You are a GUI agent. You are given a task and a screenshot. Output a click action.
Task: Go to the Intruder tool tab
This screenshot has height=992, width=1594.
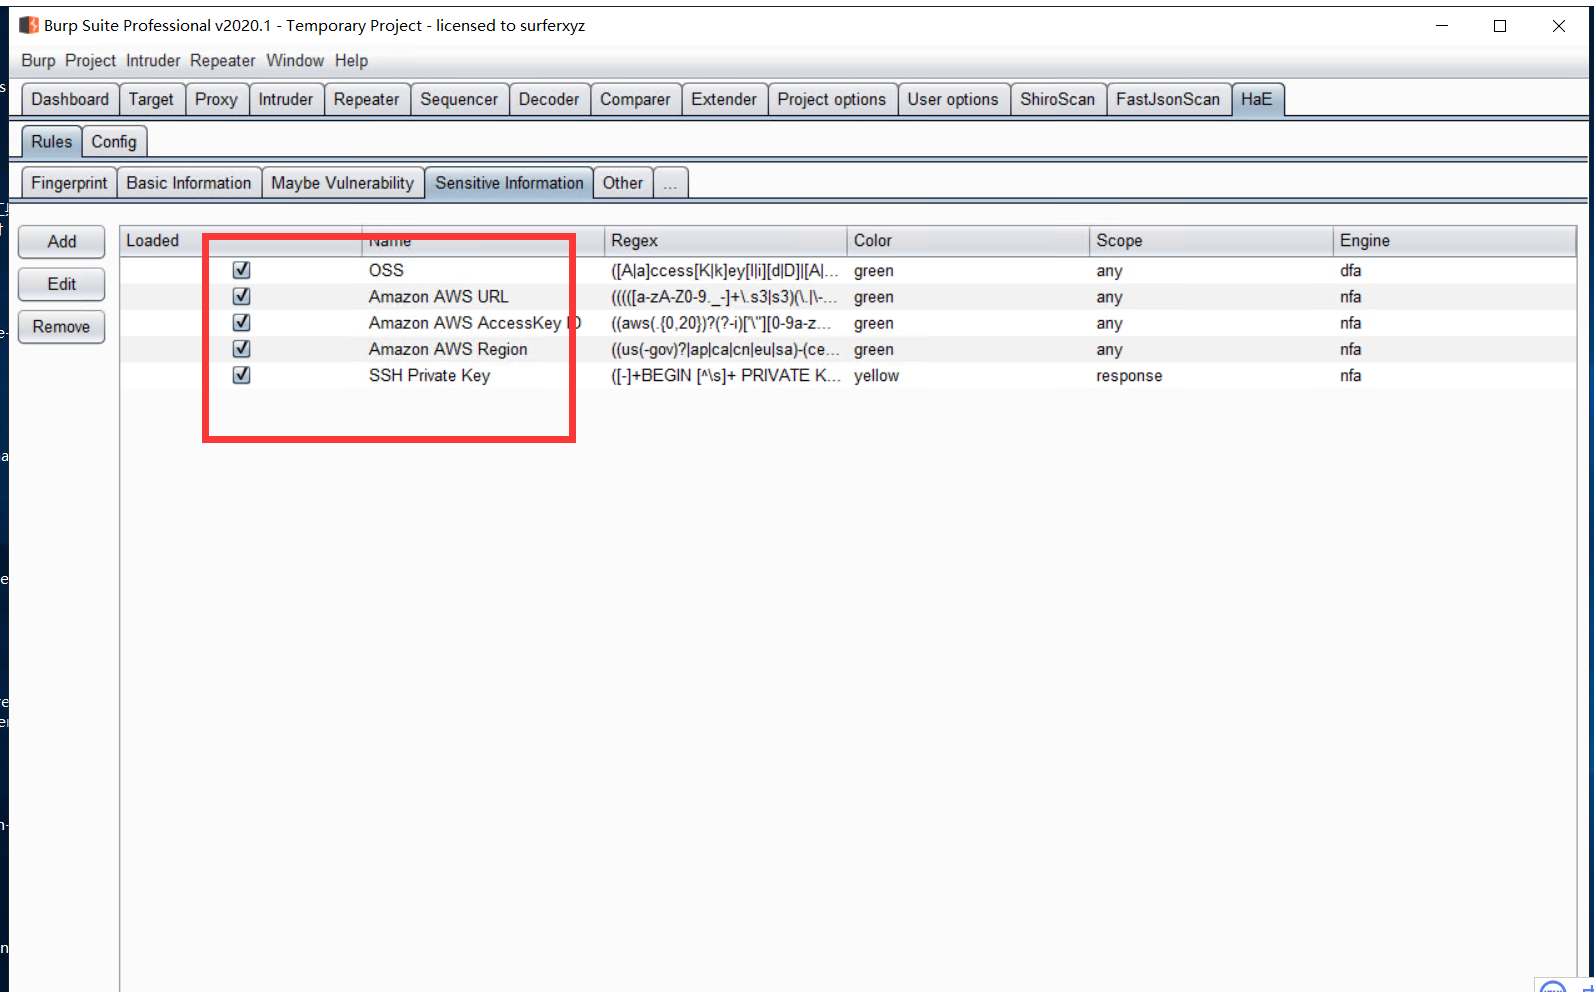point(286,99)
